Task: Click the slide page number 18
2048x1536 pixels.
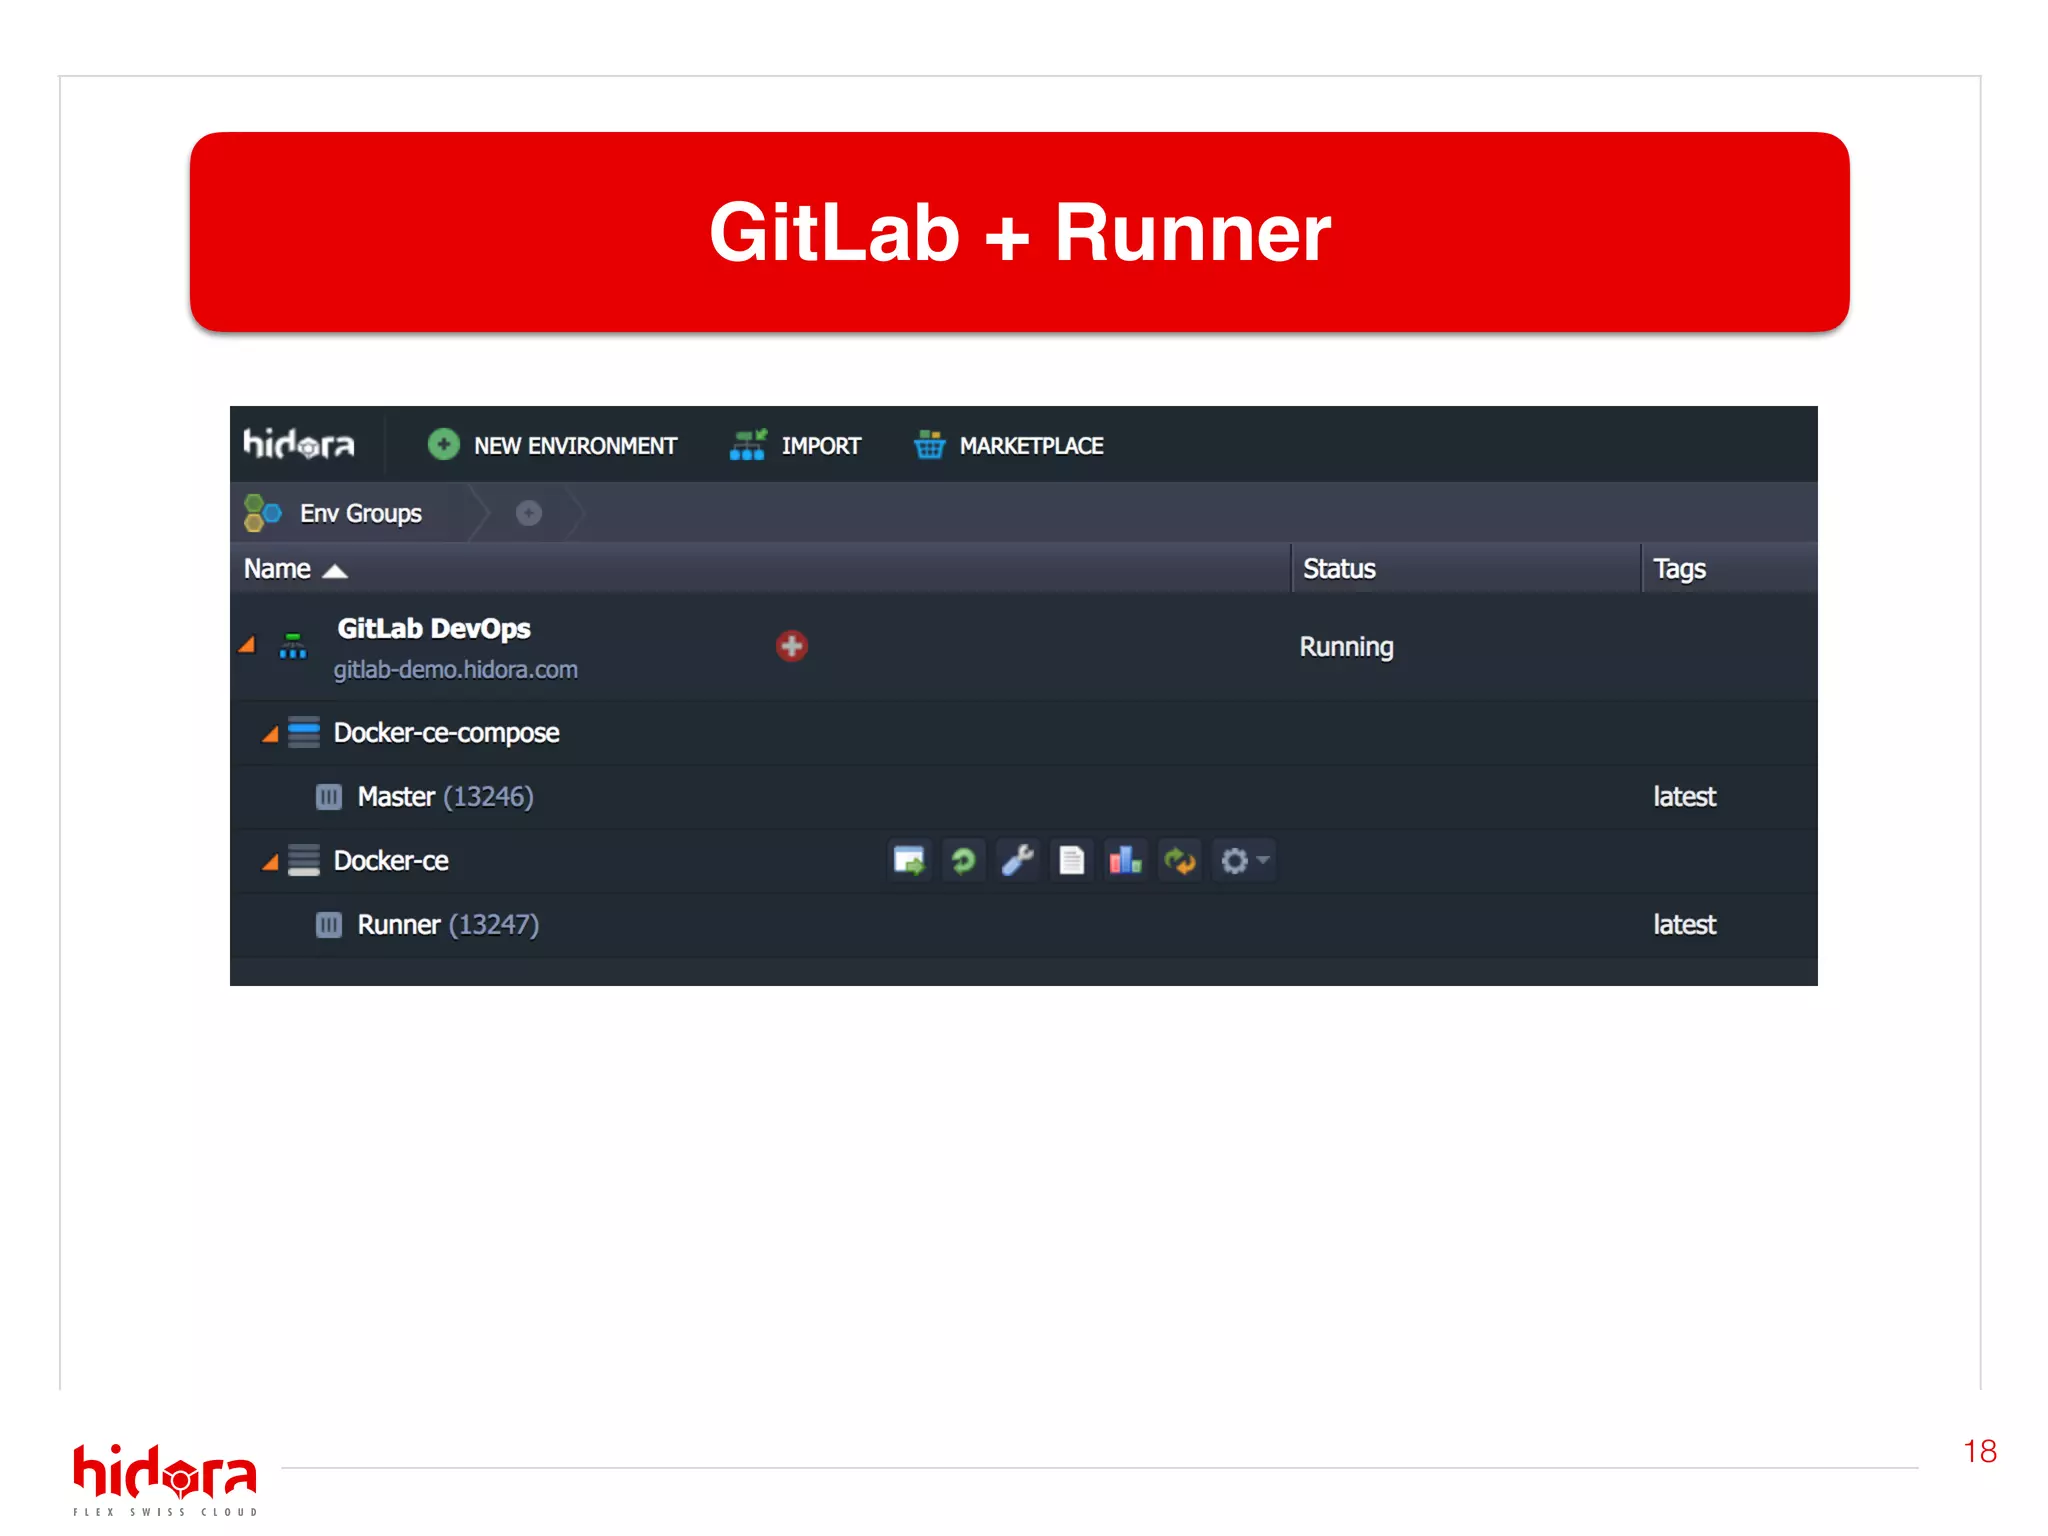Action: click(x=1980, y=1452)
